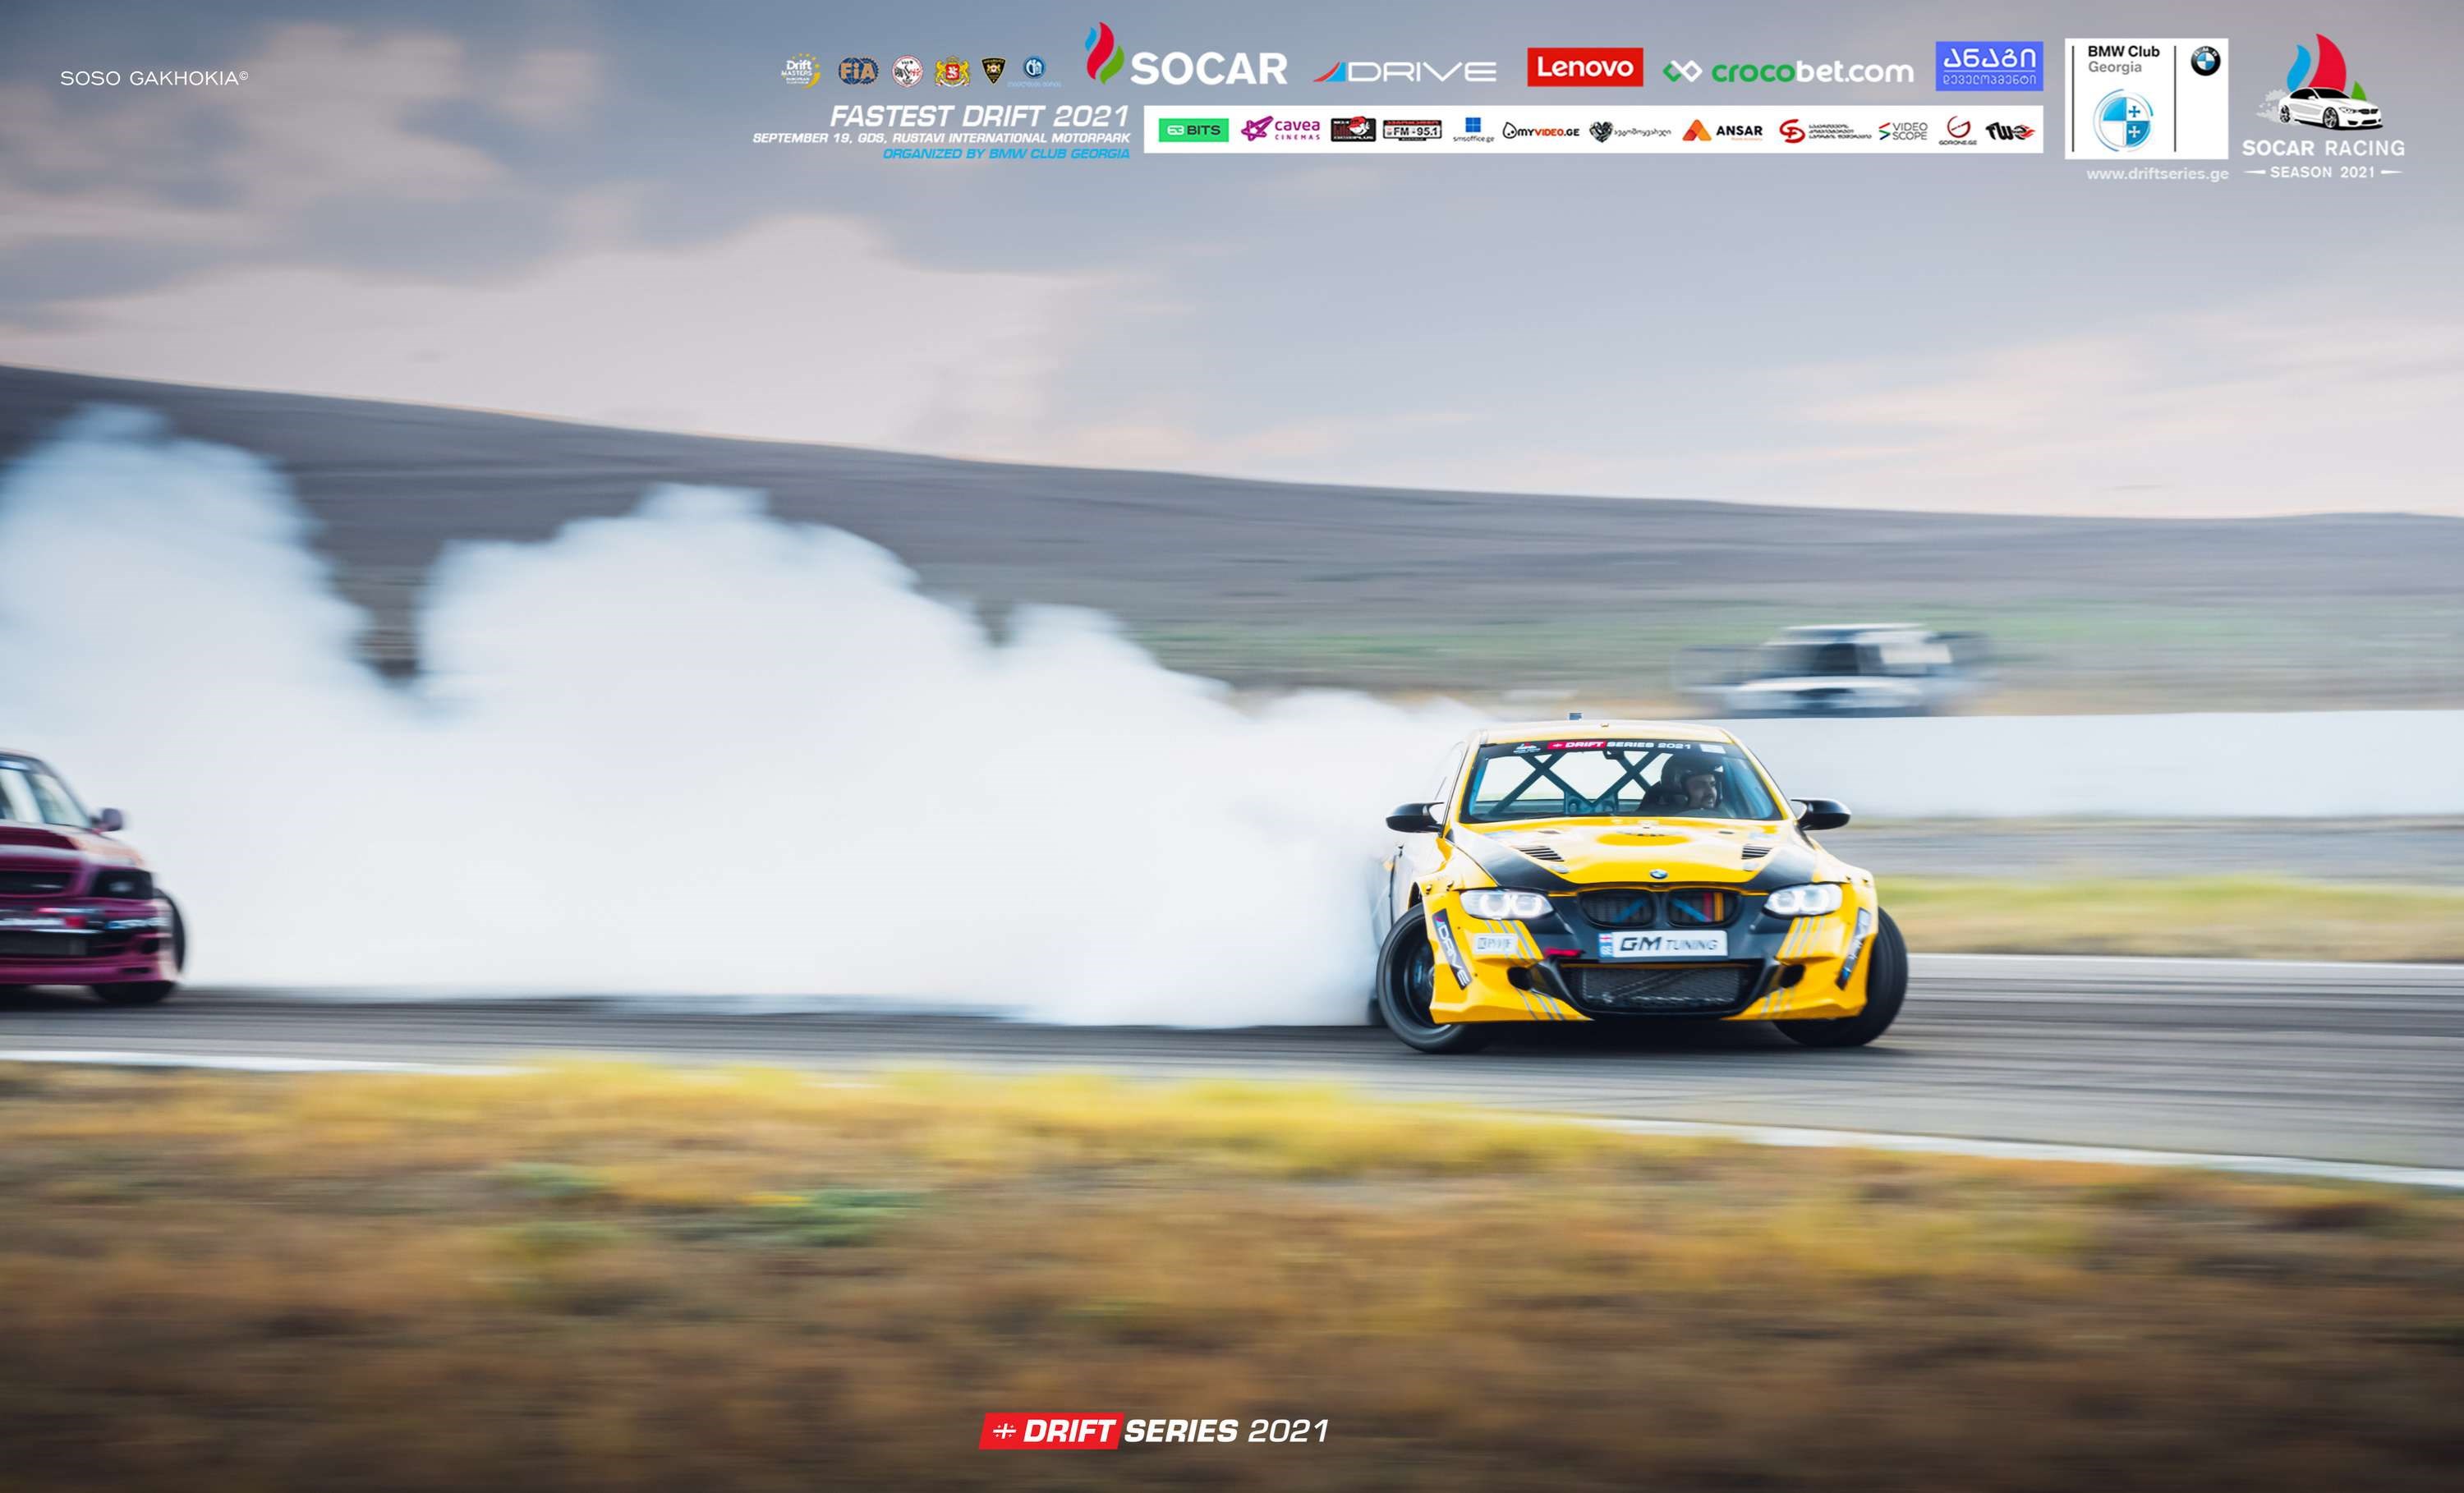The height and width of the screenshot is (1493, 2464).
Task: Click the black BMW roundel logo
Action: click(x=2205, y=62)
